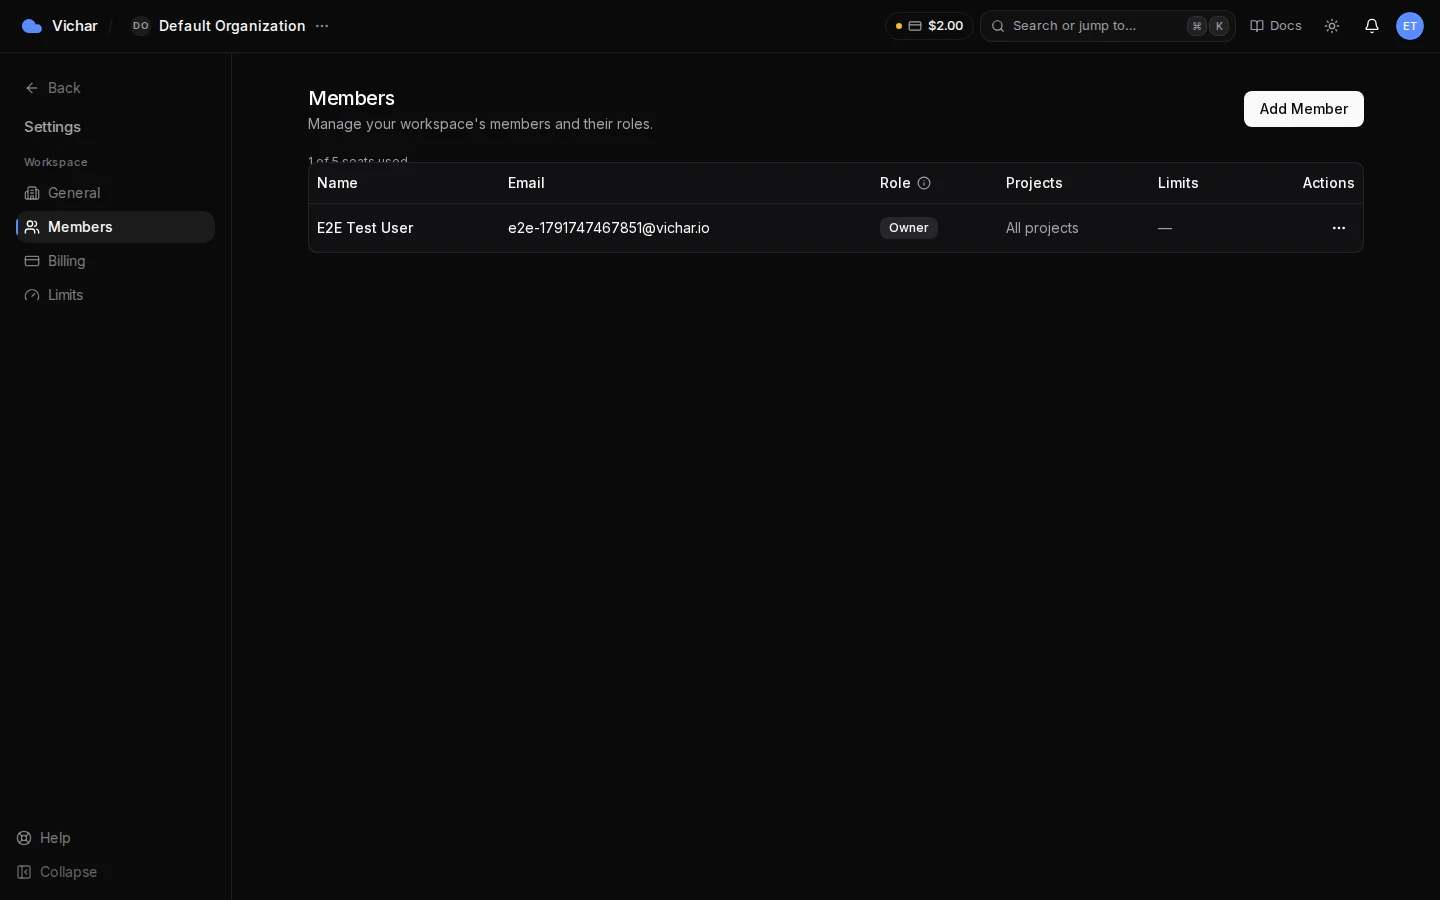1440x900 pixels.
Task: Open Limits settings
Action: click(115, 295)
